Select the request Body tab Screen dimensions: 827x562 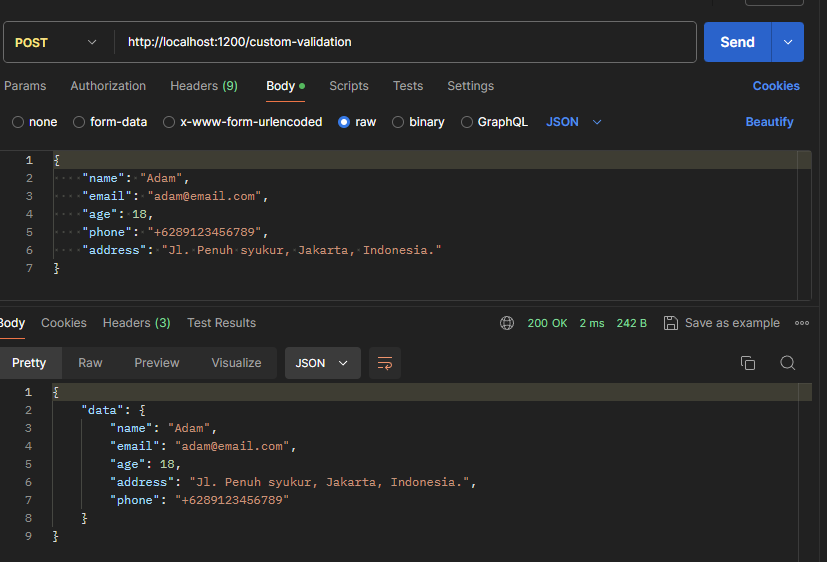[x=285, y=85]
